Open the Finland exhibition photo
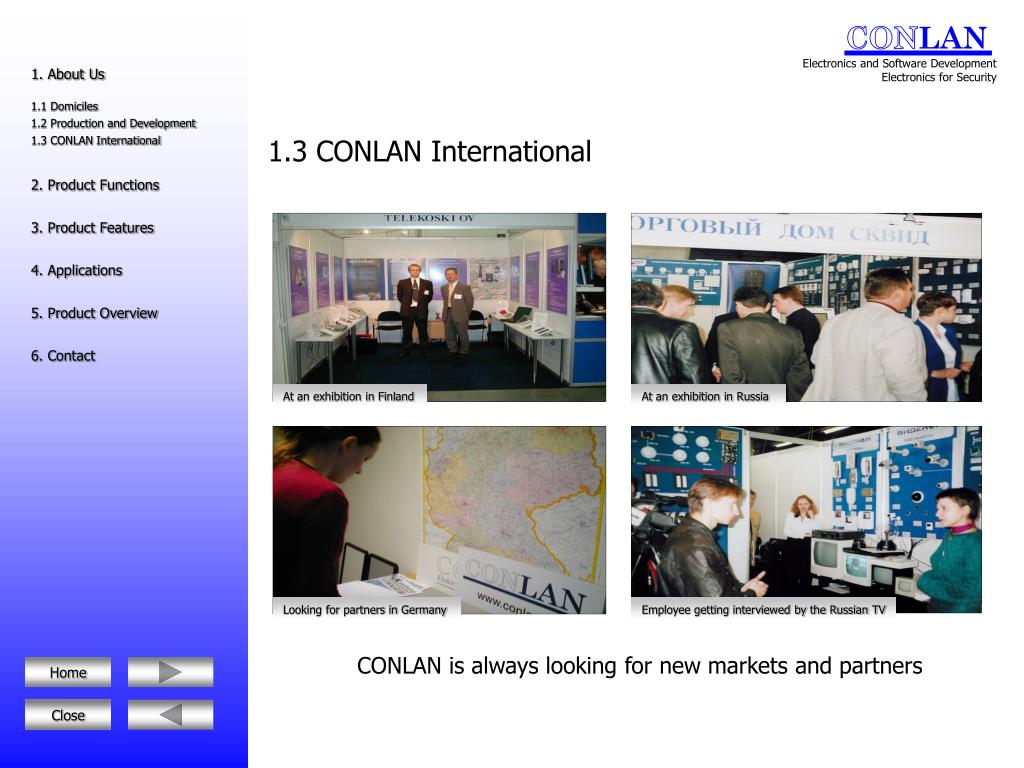This screenshot has width=1024, height=768. click(439, 307)
